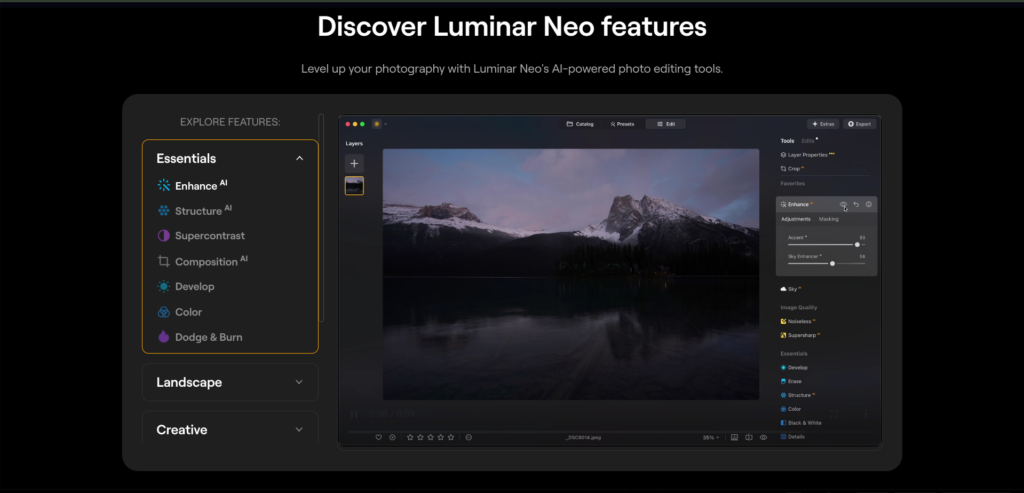This screenshot has height=493, width=1024.
Task: Click the reject circle-x icon in the bottom bar
Action: 392,437
